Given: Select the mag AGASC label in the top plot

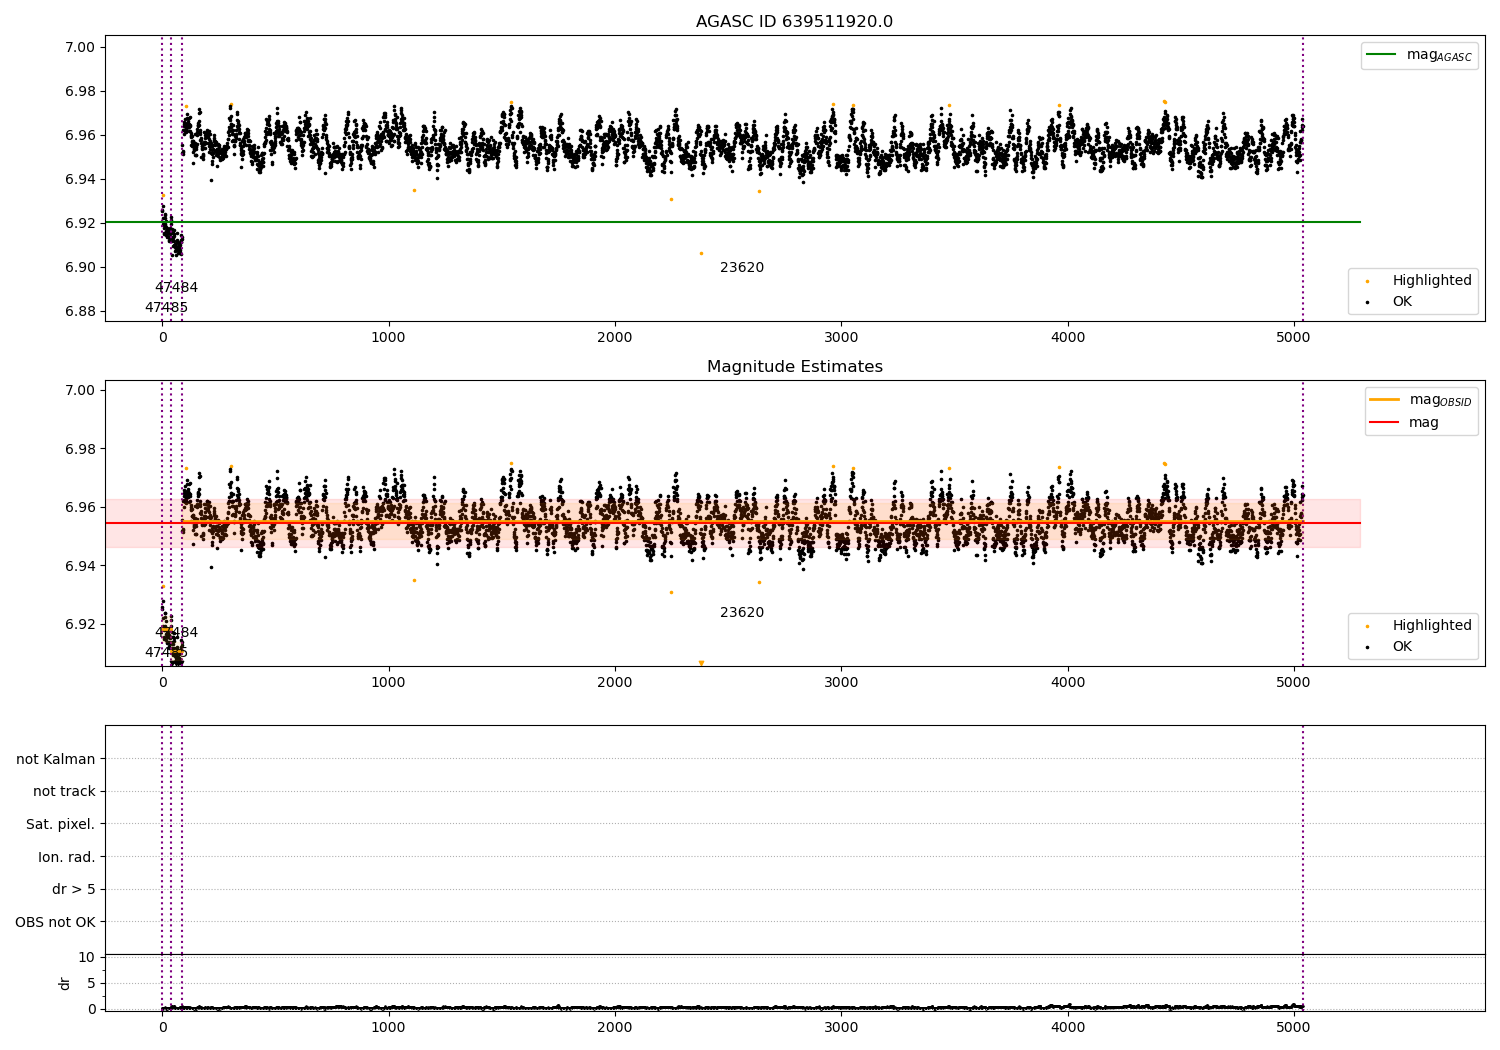Looking at the screenshot, I should click(x=1439, y=56).
